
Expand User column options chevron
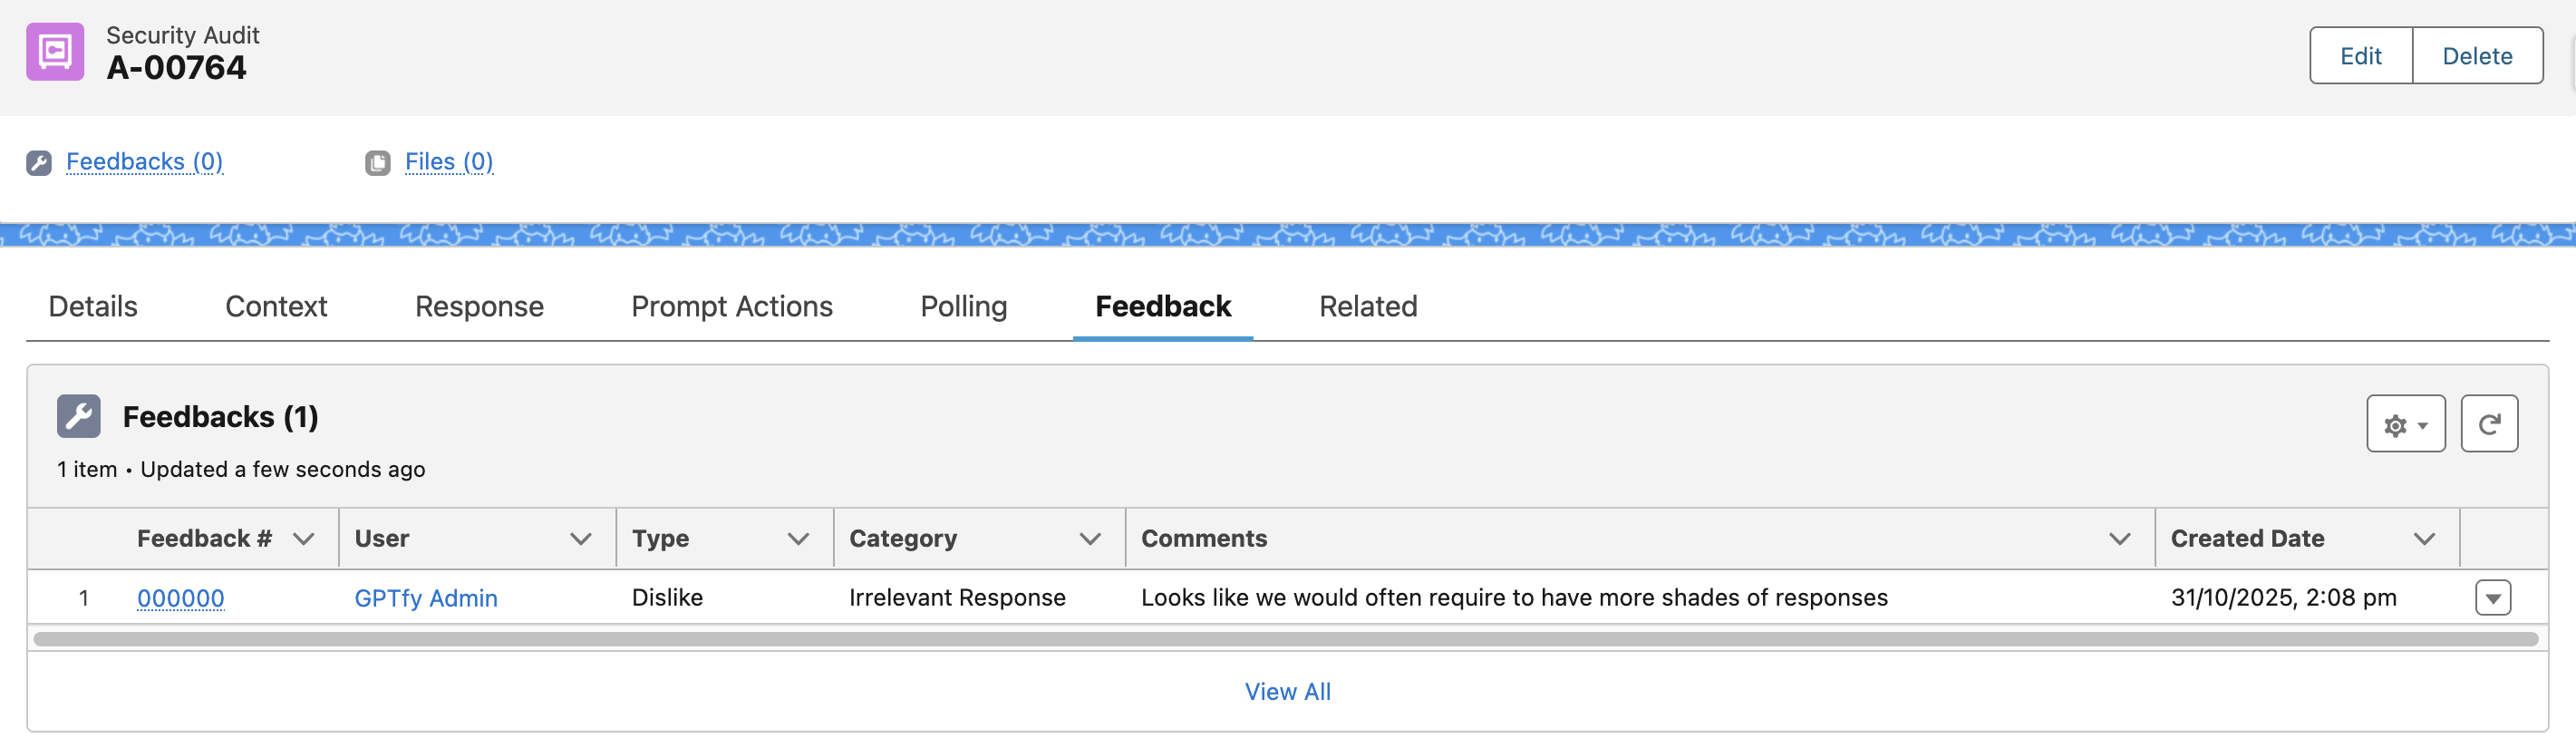[x=580, y=539]
